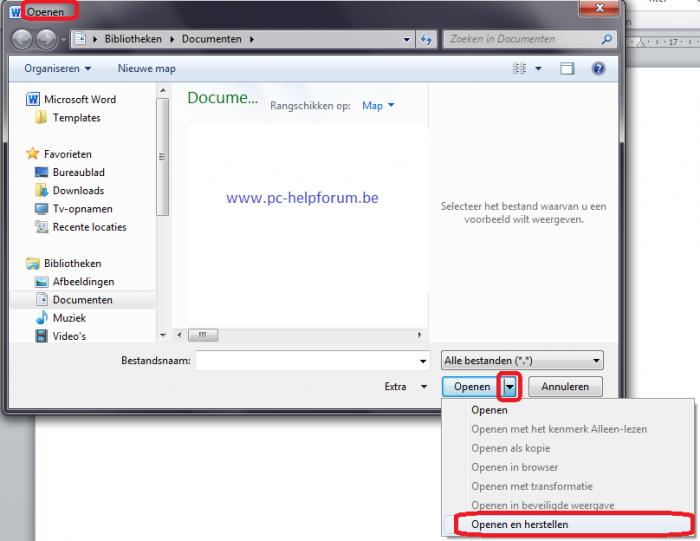Open the Downloads folder

(69, 191)
